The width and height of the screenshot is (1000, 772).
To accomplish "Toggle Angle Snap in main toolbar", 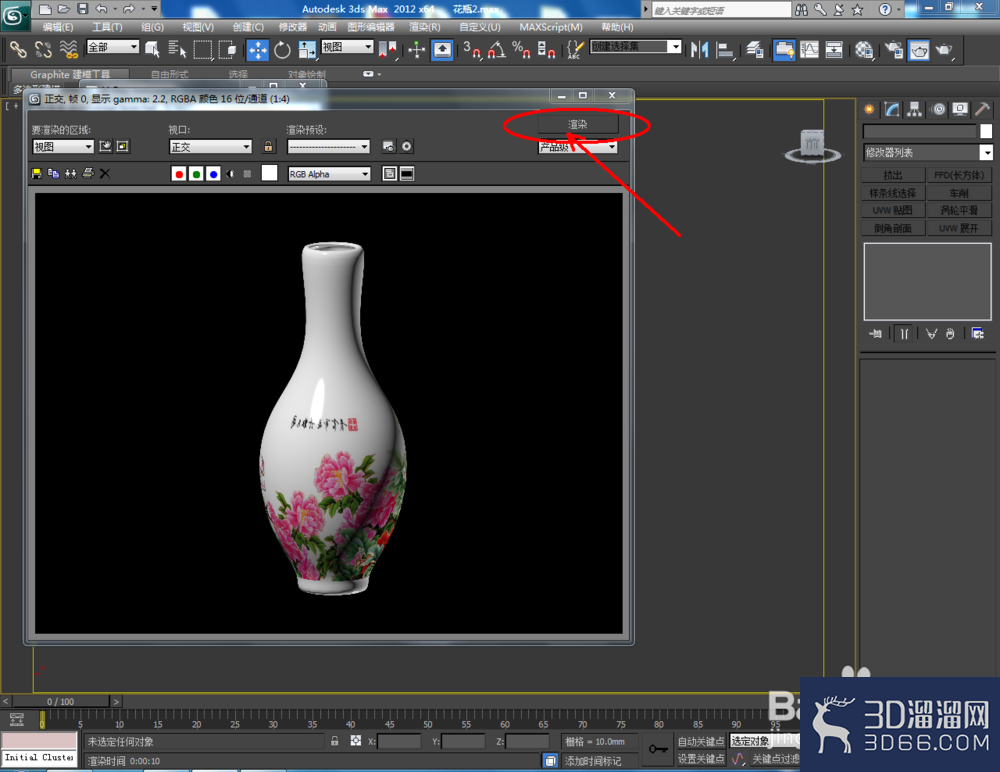I will [x=497, y=49].
